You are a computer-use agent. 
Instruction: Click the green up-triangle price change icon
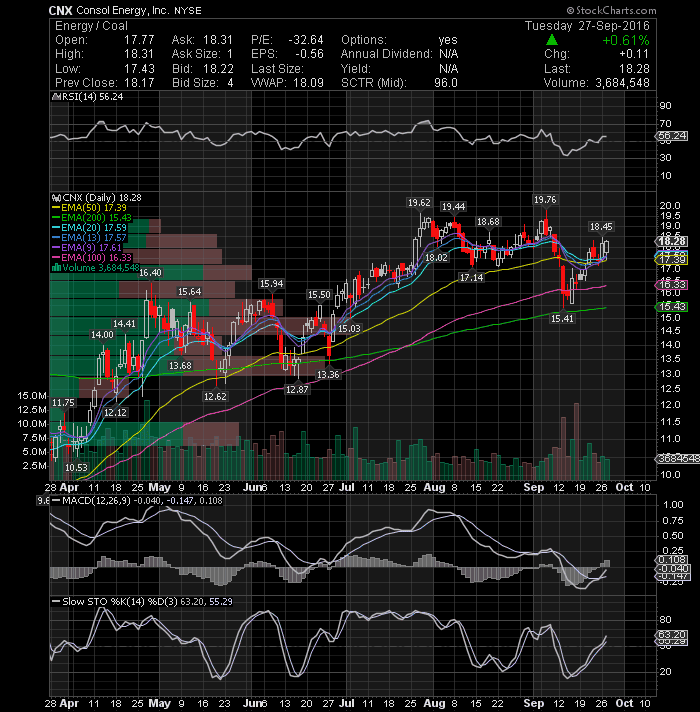552,40
